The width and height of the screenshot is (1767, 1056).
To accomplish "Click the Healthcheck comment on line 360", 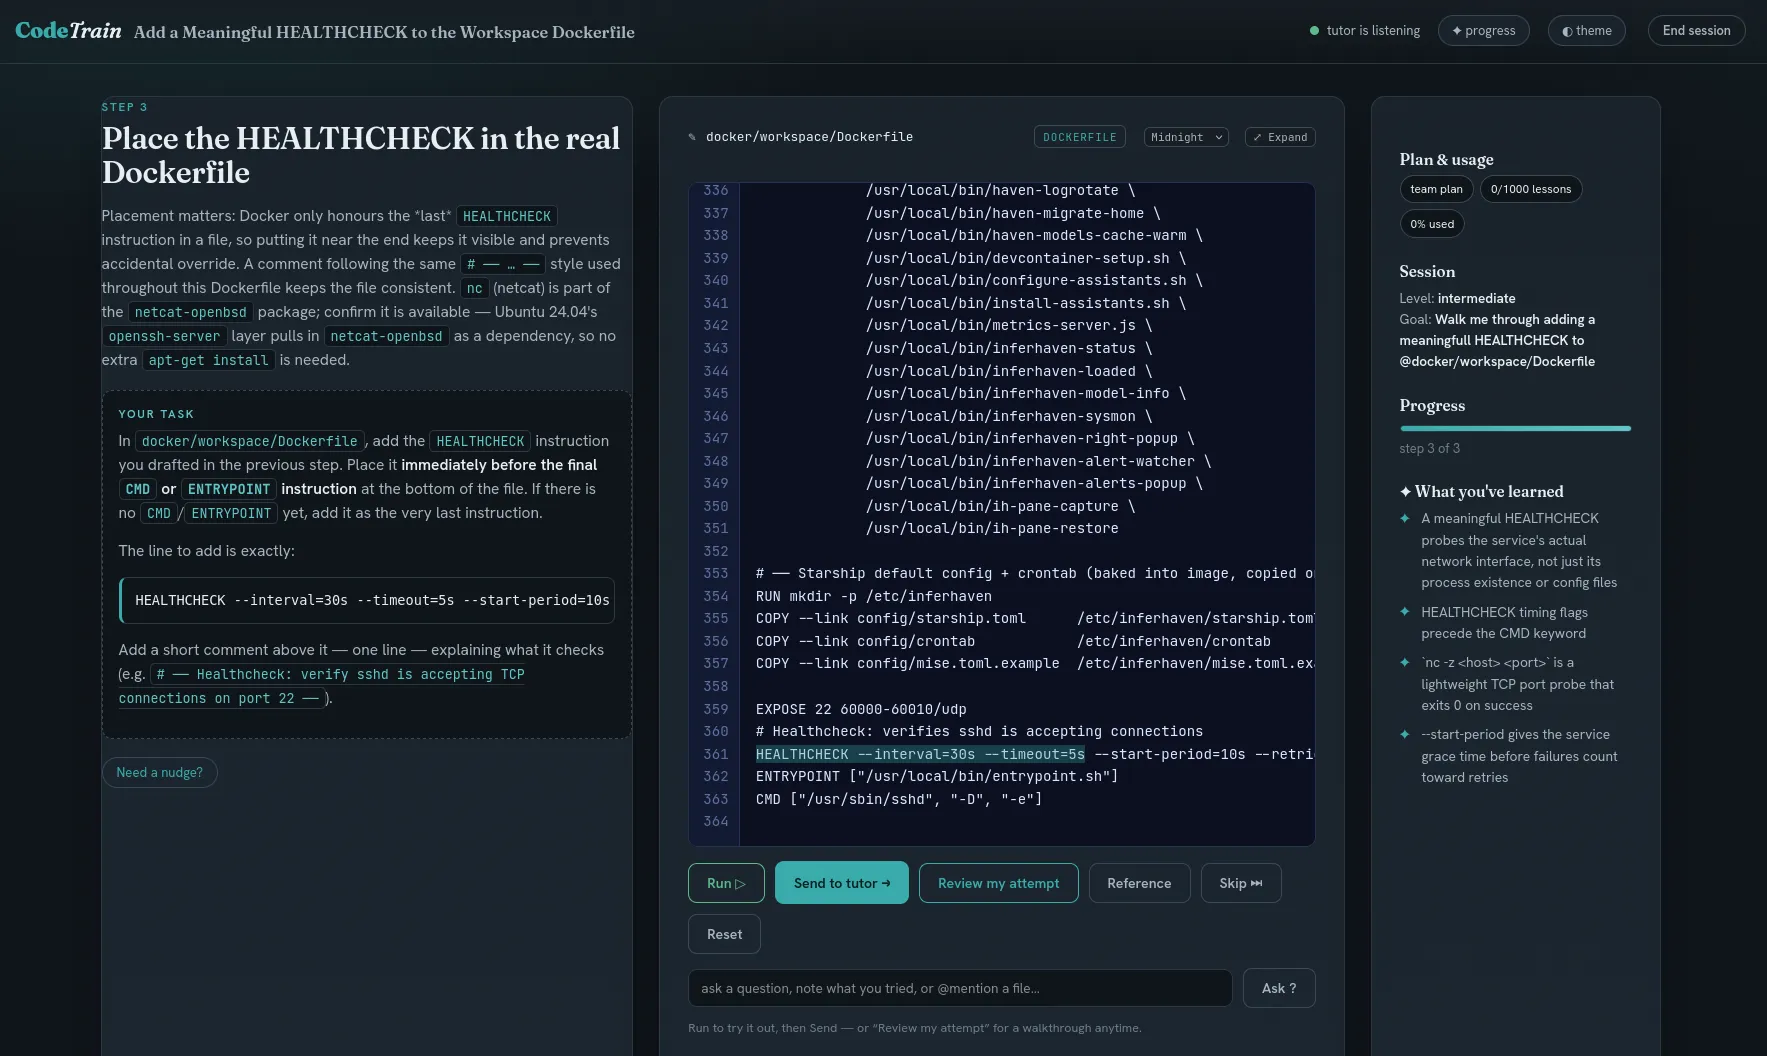I will (979, 731).
